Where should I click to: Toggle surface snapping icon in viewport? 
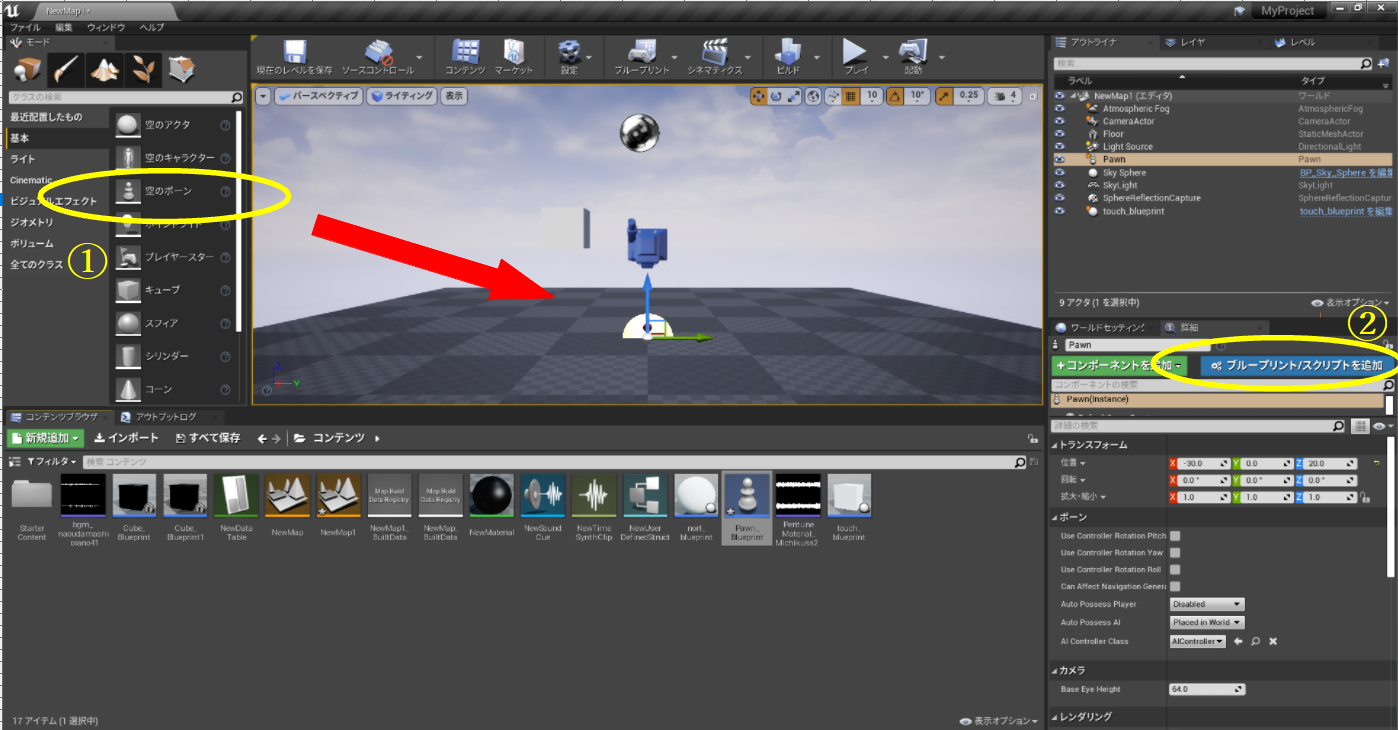833,96
